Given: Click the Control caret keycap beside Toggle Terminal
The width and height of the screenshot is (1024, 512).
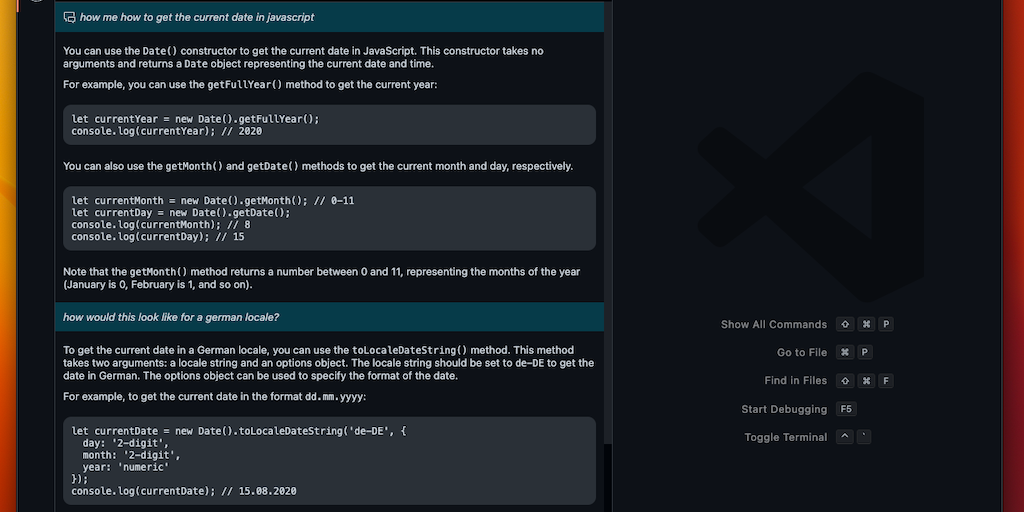Looking at the screenshot, I should pyautogui.click(x=845, y=437).
